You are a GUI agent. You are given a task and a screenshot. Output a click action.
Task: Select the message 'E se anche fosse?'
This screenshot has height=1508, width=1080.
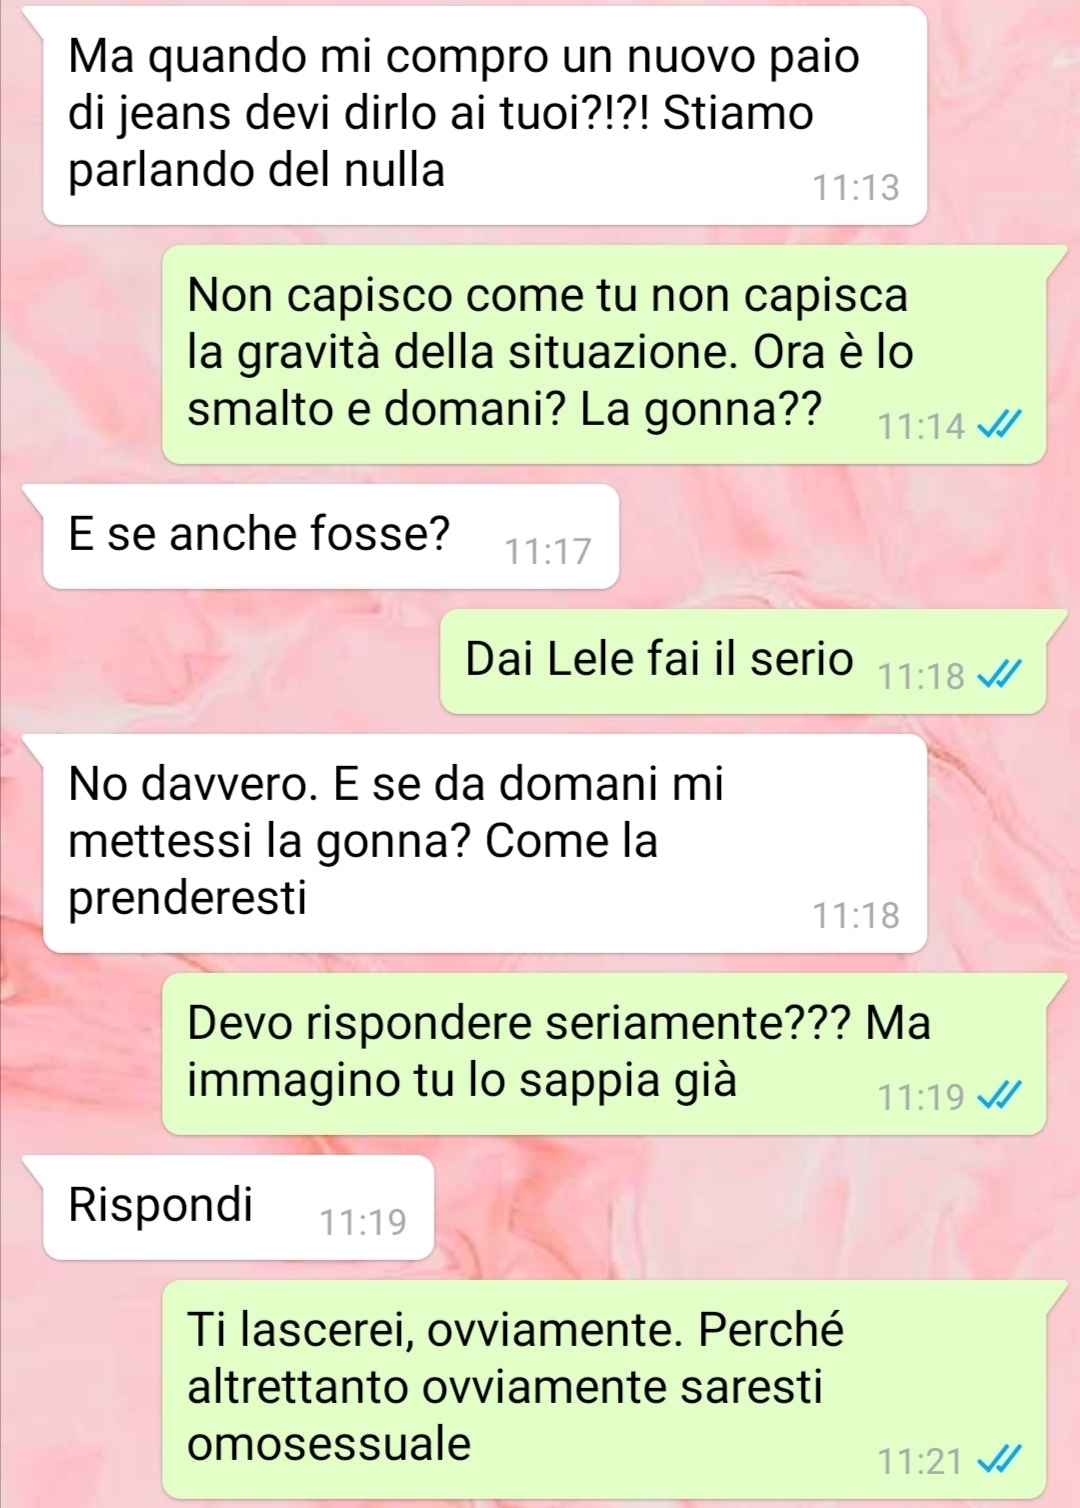(331, 536)
